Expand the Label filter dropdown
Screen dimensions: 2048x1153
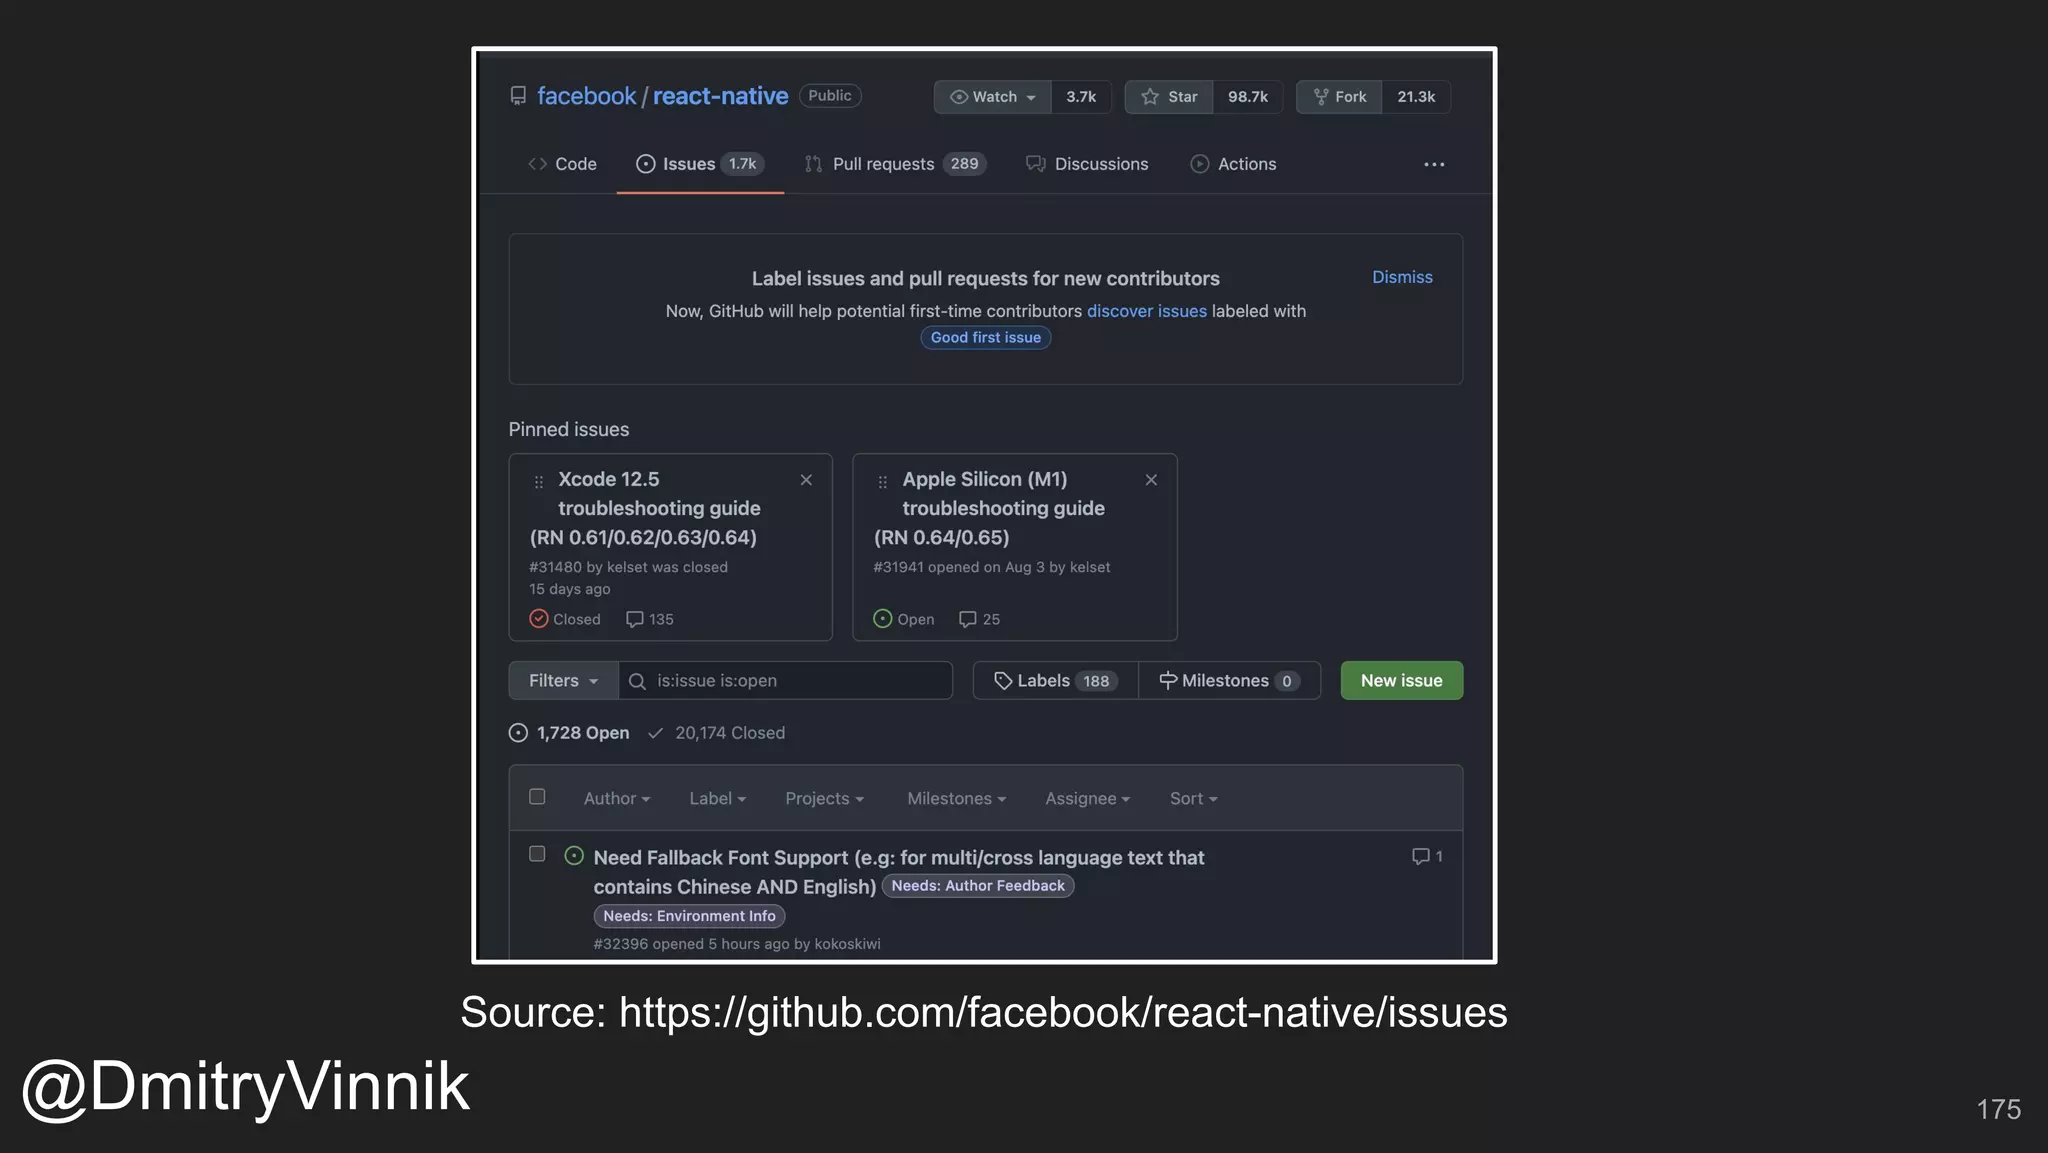[x=717, y=798]
